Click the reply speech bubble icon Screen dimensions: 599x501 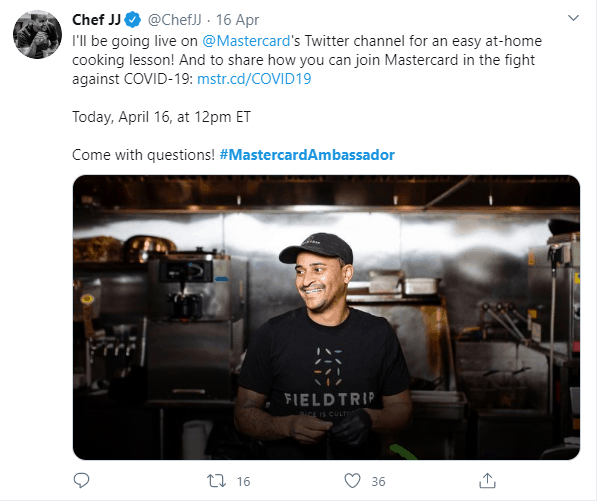pos(81,480)
